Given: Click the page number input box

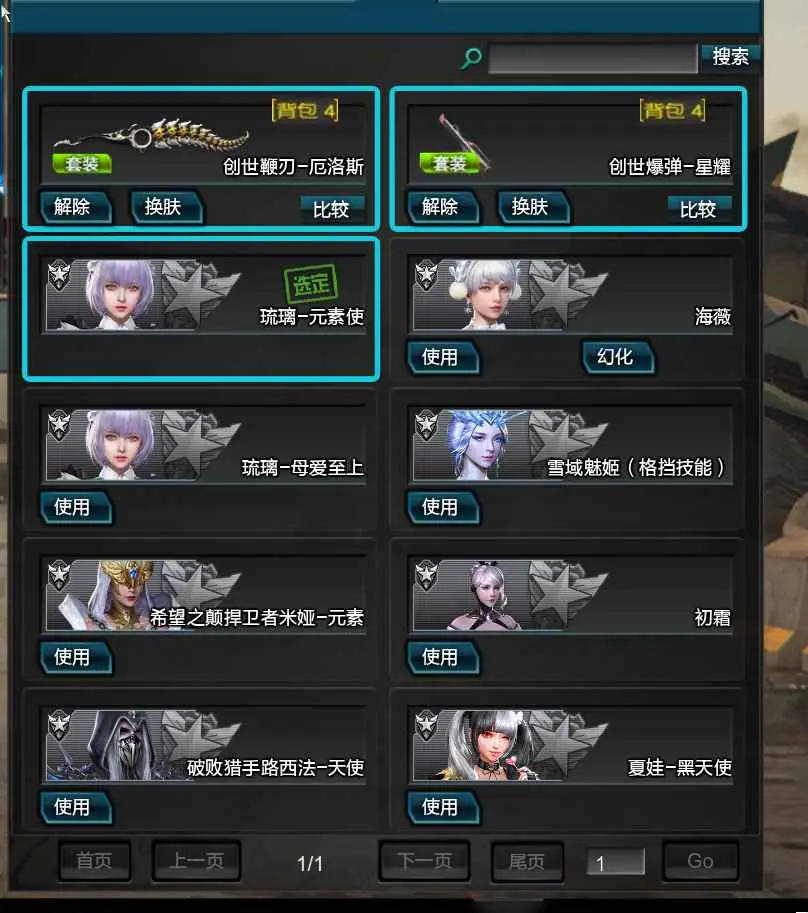Looking at the screenshot, I should point(616,862).
